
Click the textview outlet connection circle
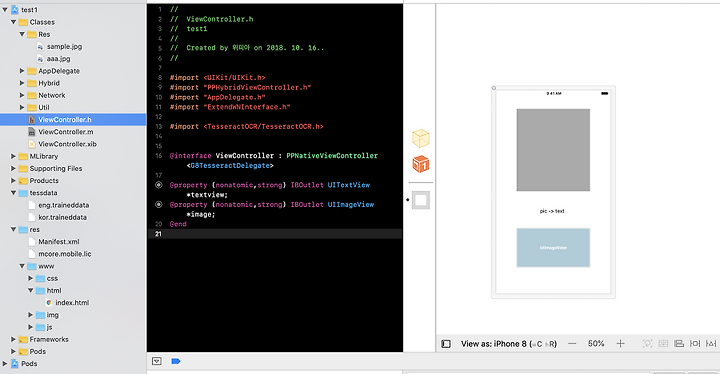(x=158, y=185)
